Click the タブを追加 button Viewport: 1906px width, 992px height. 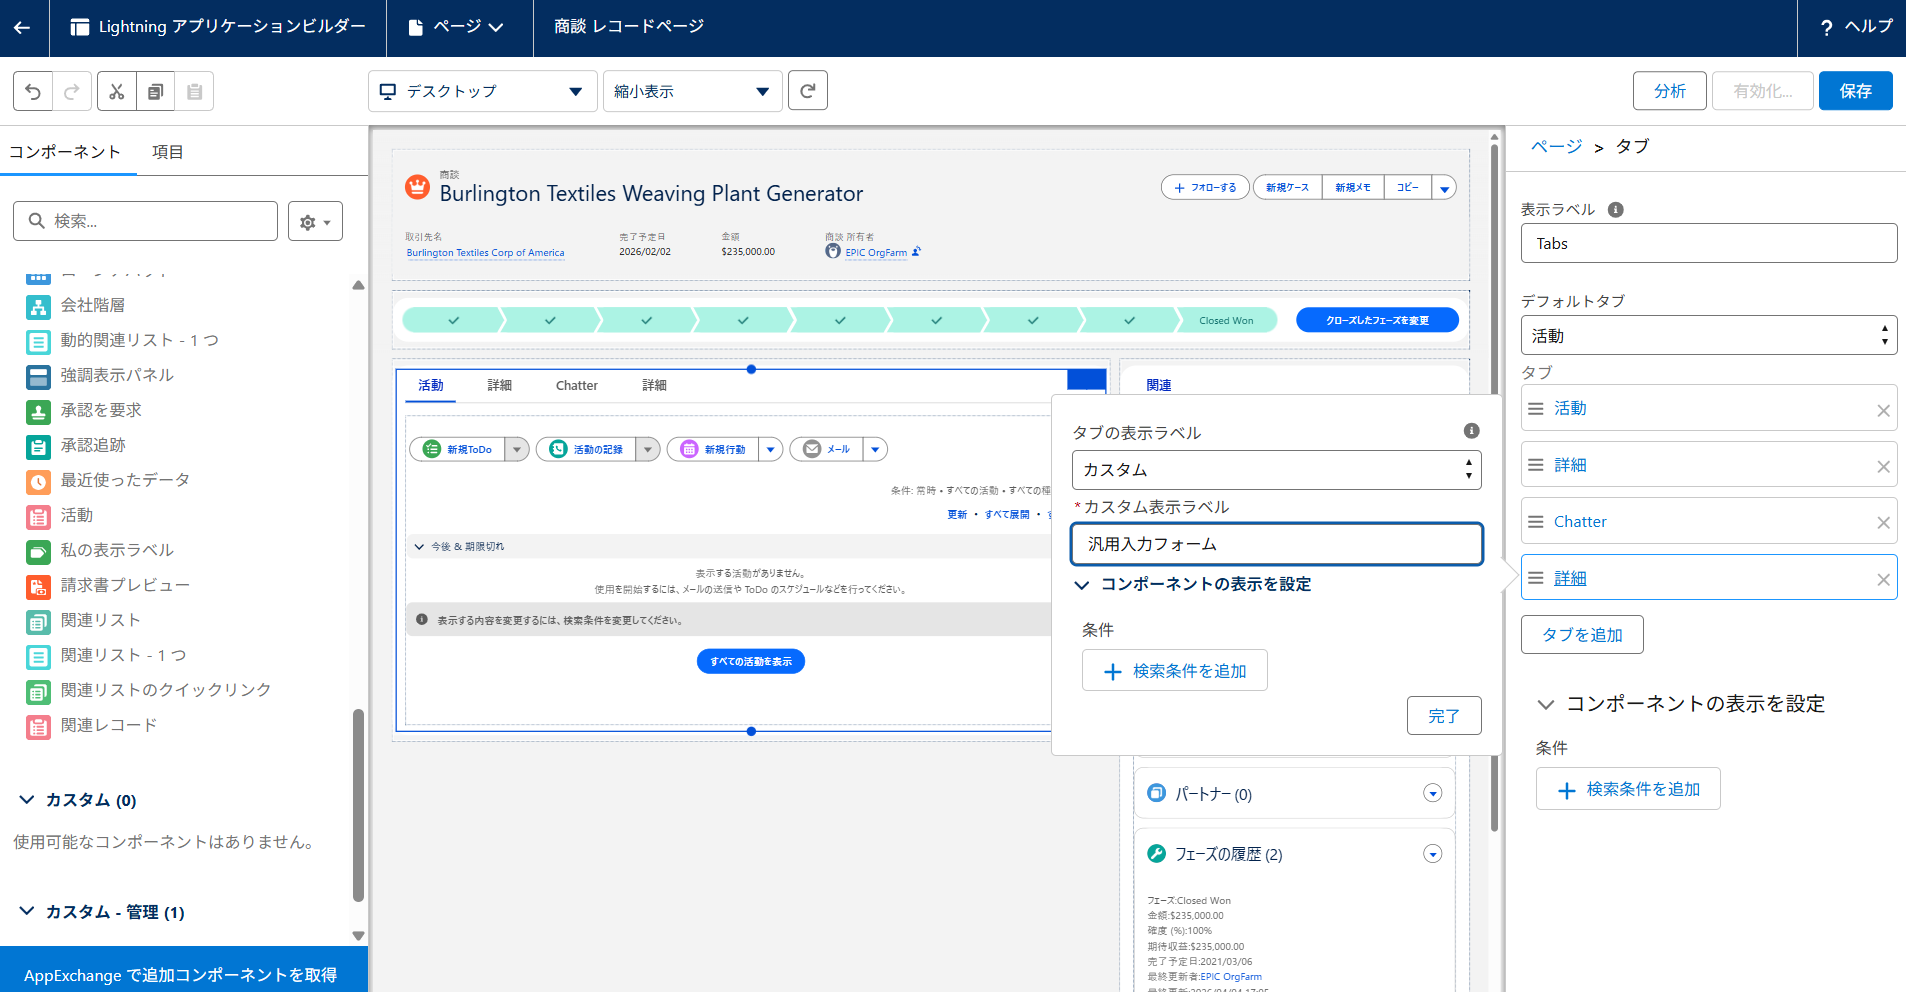coord(1581,635)
